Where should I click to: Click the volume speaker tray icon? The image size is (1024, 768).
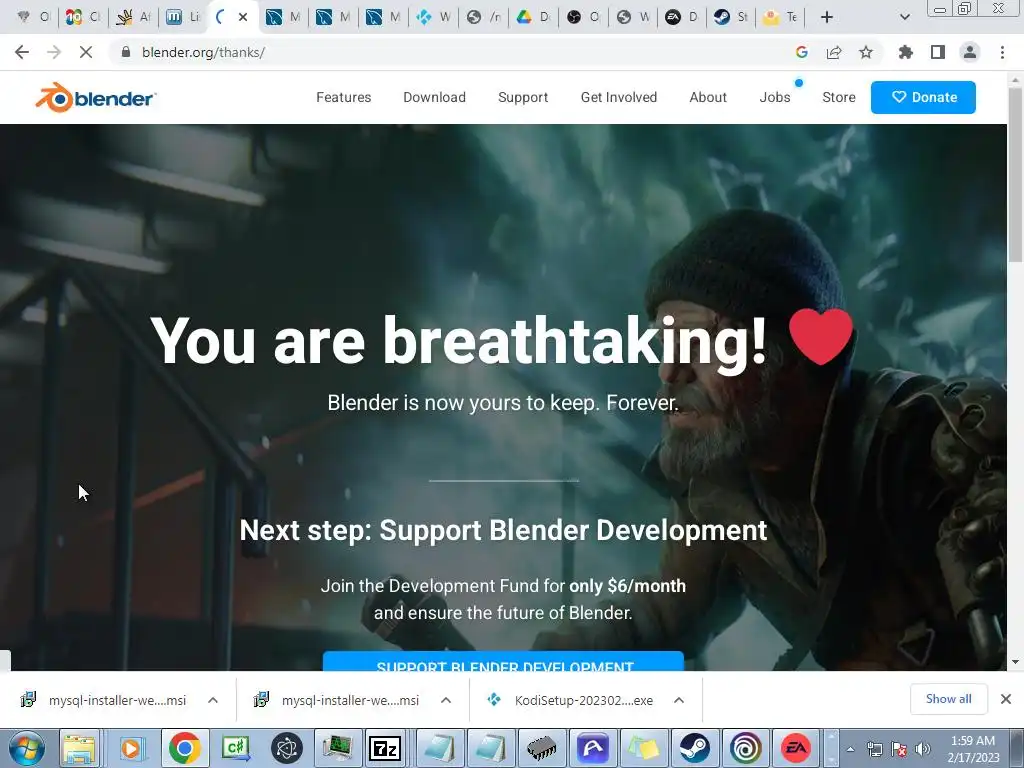point(922,749)
